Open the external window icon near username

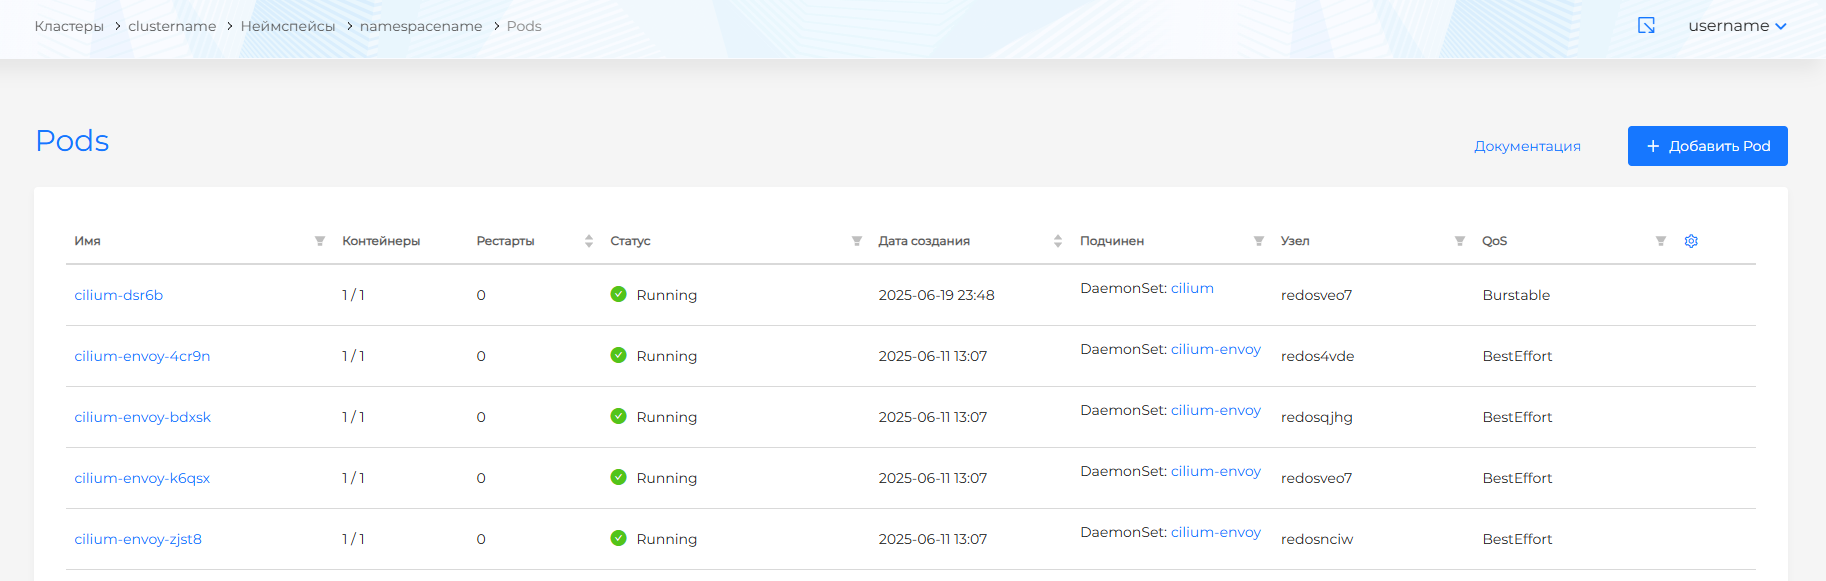[x=1646, y=25]
